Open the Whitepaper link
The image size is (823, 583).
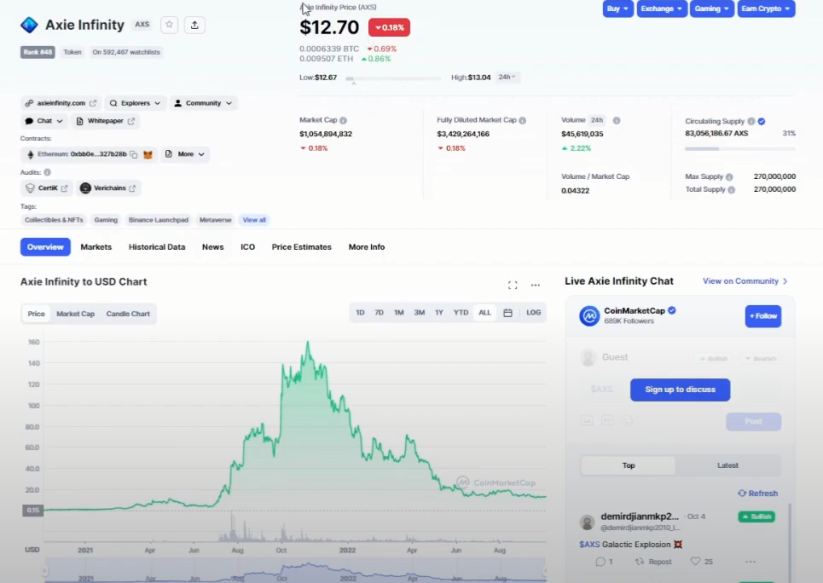[x=105, y=121]
